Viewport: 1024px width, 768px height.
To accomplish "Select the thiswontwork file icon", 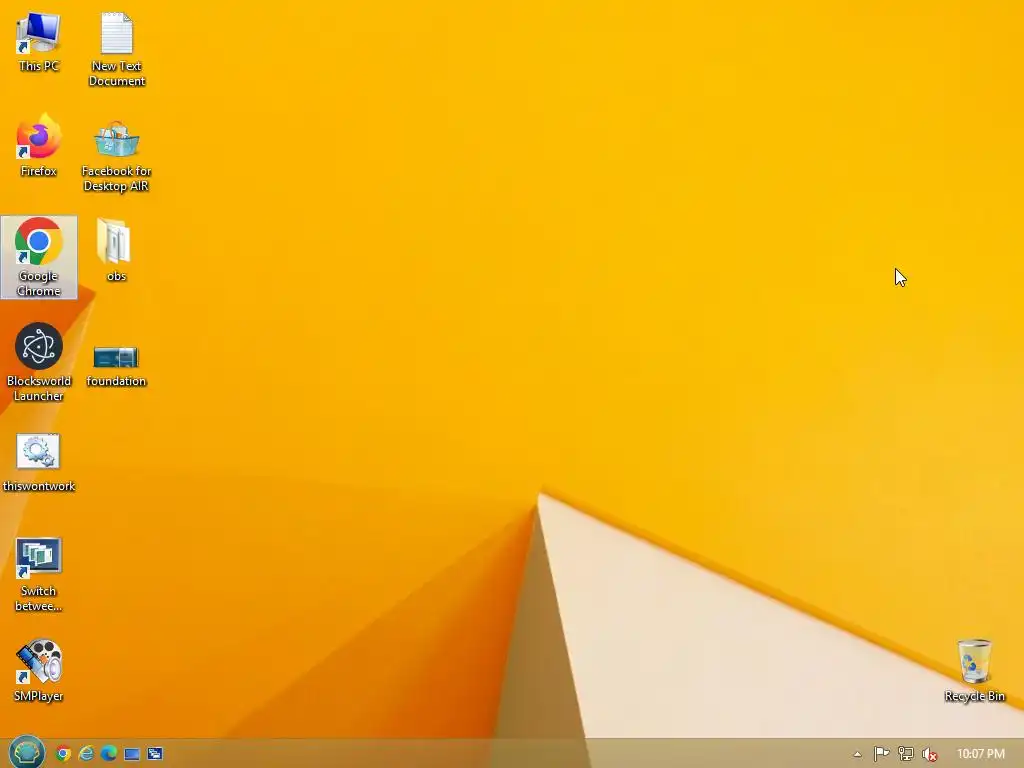I will (39, 462).
